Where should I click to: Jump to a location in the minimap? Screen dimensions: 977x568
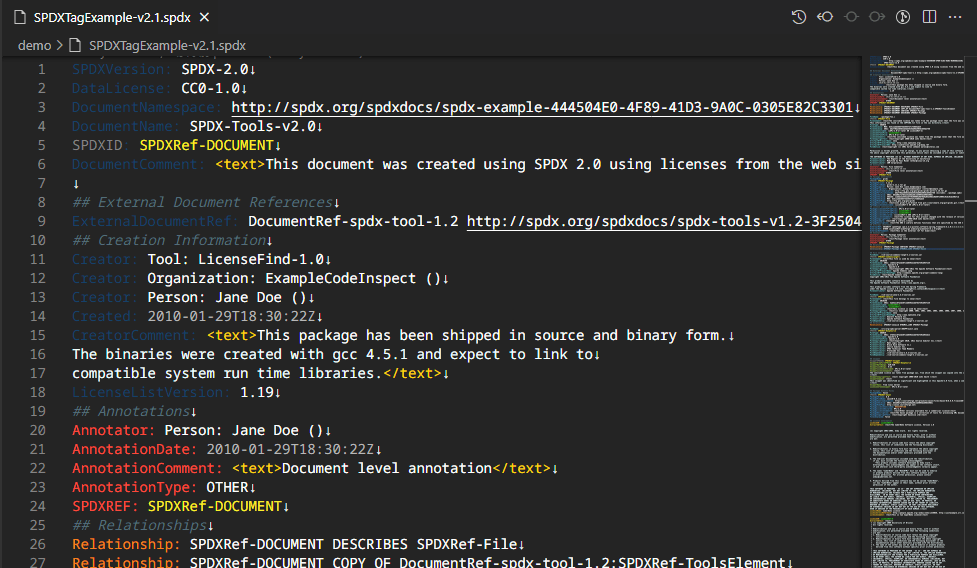point(917,300)
